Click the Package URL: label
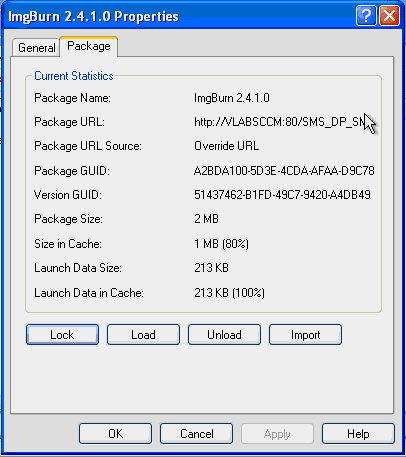This screenshot has height=457, width=406. click(x=69, y=122)
